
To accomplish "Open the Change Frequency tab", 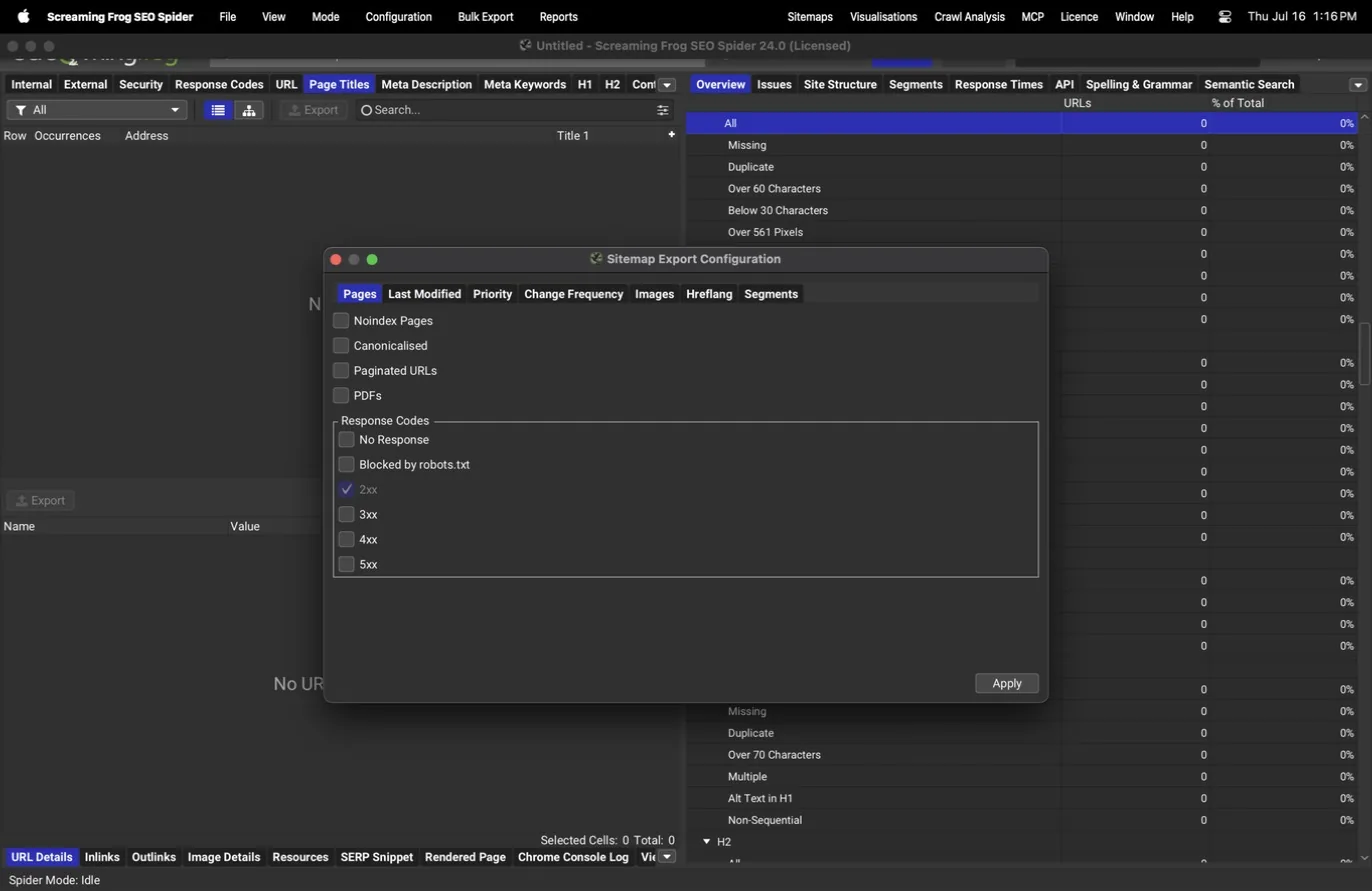I will click(x=573, y=294).
